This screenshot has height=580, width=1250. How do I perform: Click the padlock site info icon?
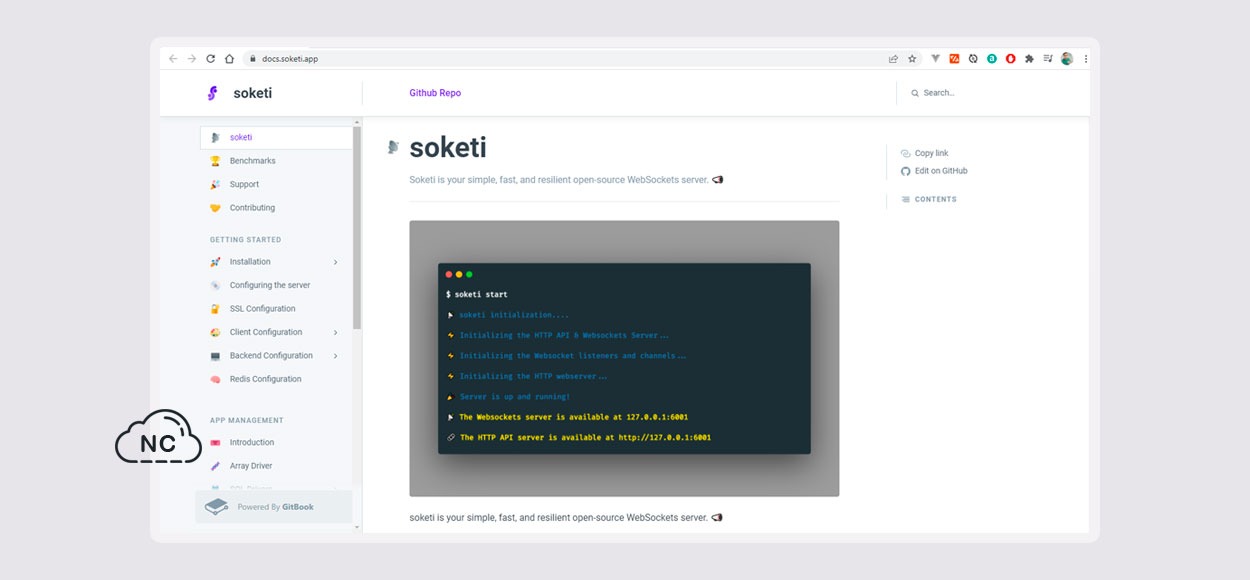(253, 59)
